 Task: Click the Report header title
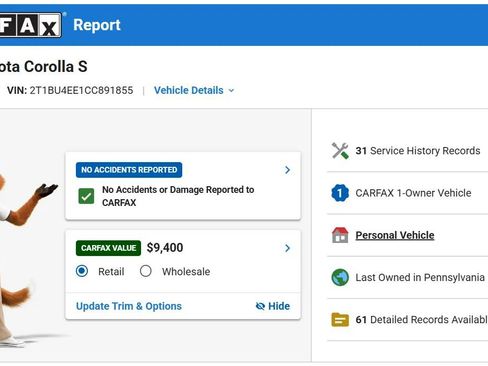click(97, 25)
